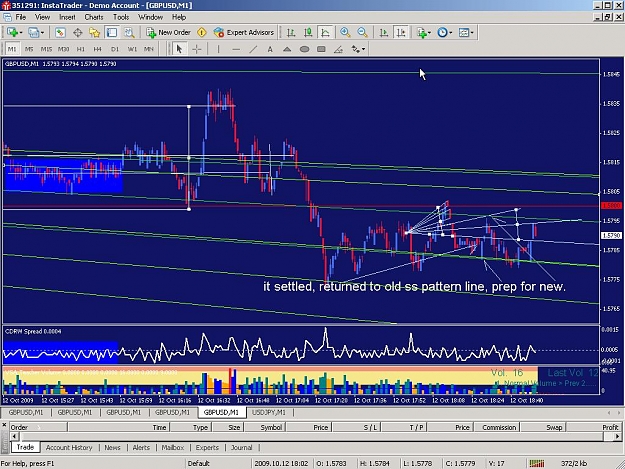The height and width of the screenshot is (469, 625).
Task: Click the New Order button
Action: [168, 33]
